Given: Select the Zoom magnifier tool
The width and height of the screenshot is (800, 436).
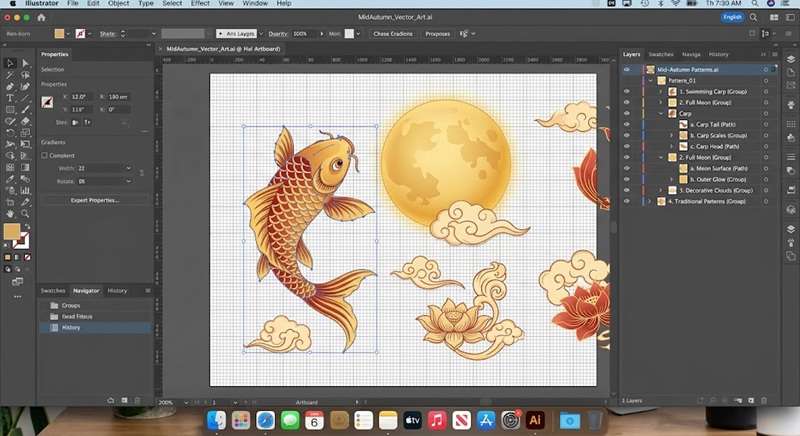Looking at the screenshot, I should (x=25, y=214).
